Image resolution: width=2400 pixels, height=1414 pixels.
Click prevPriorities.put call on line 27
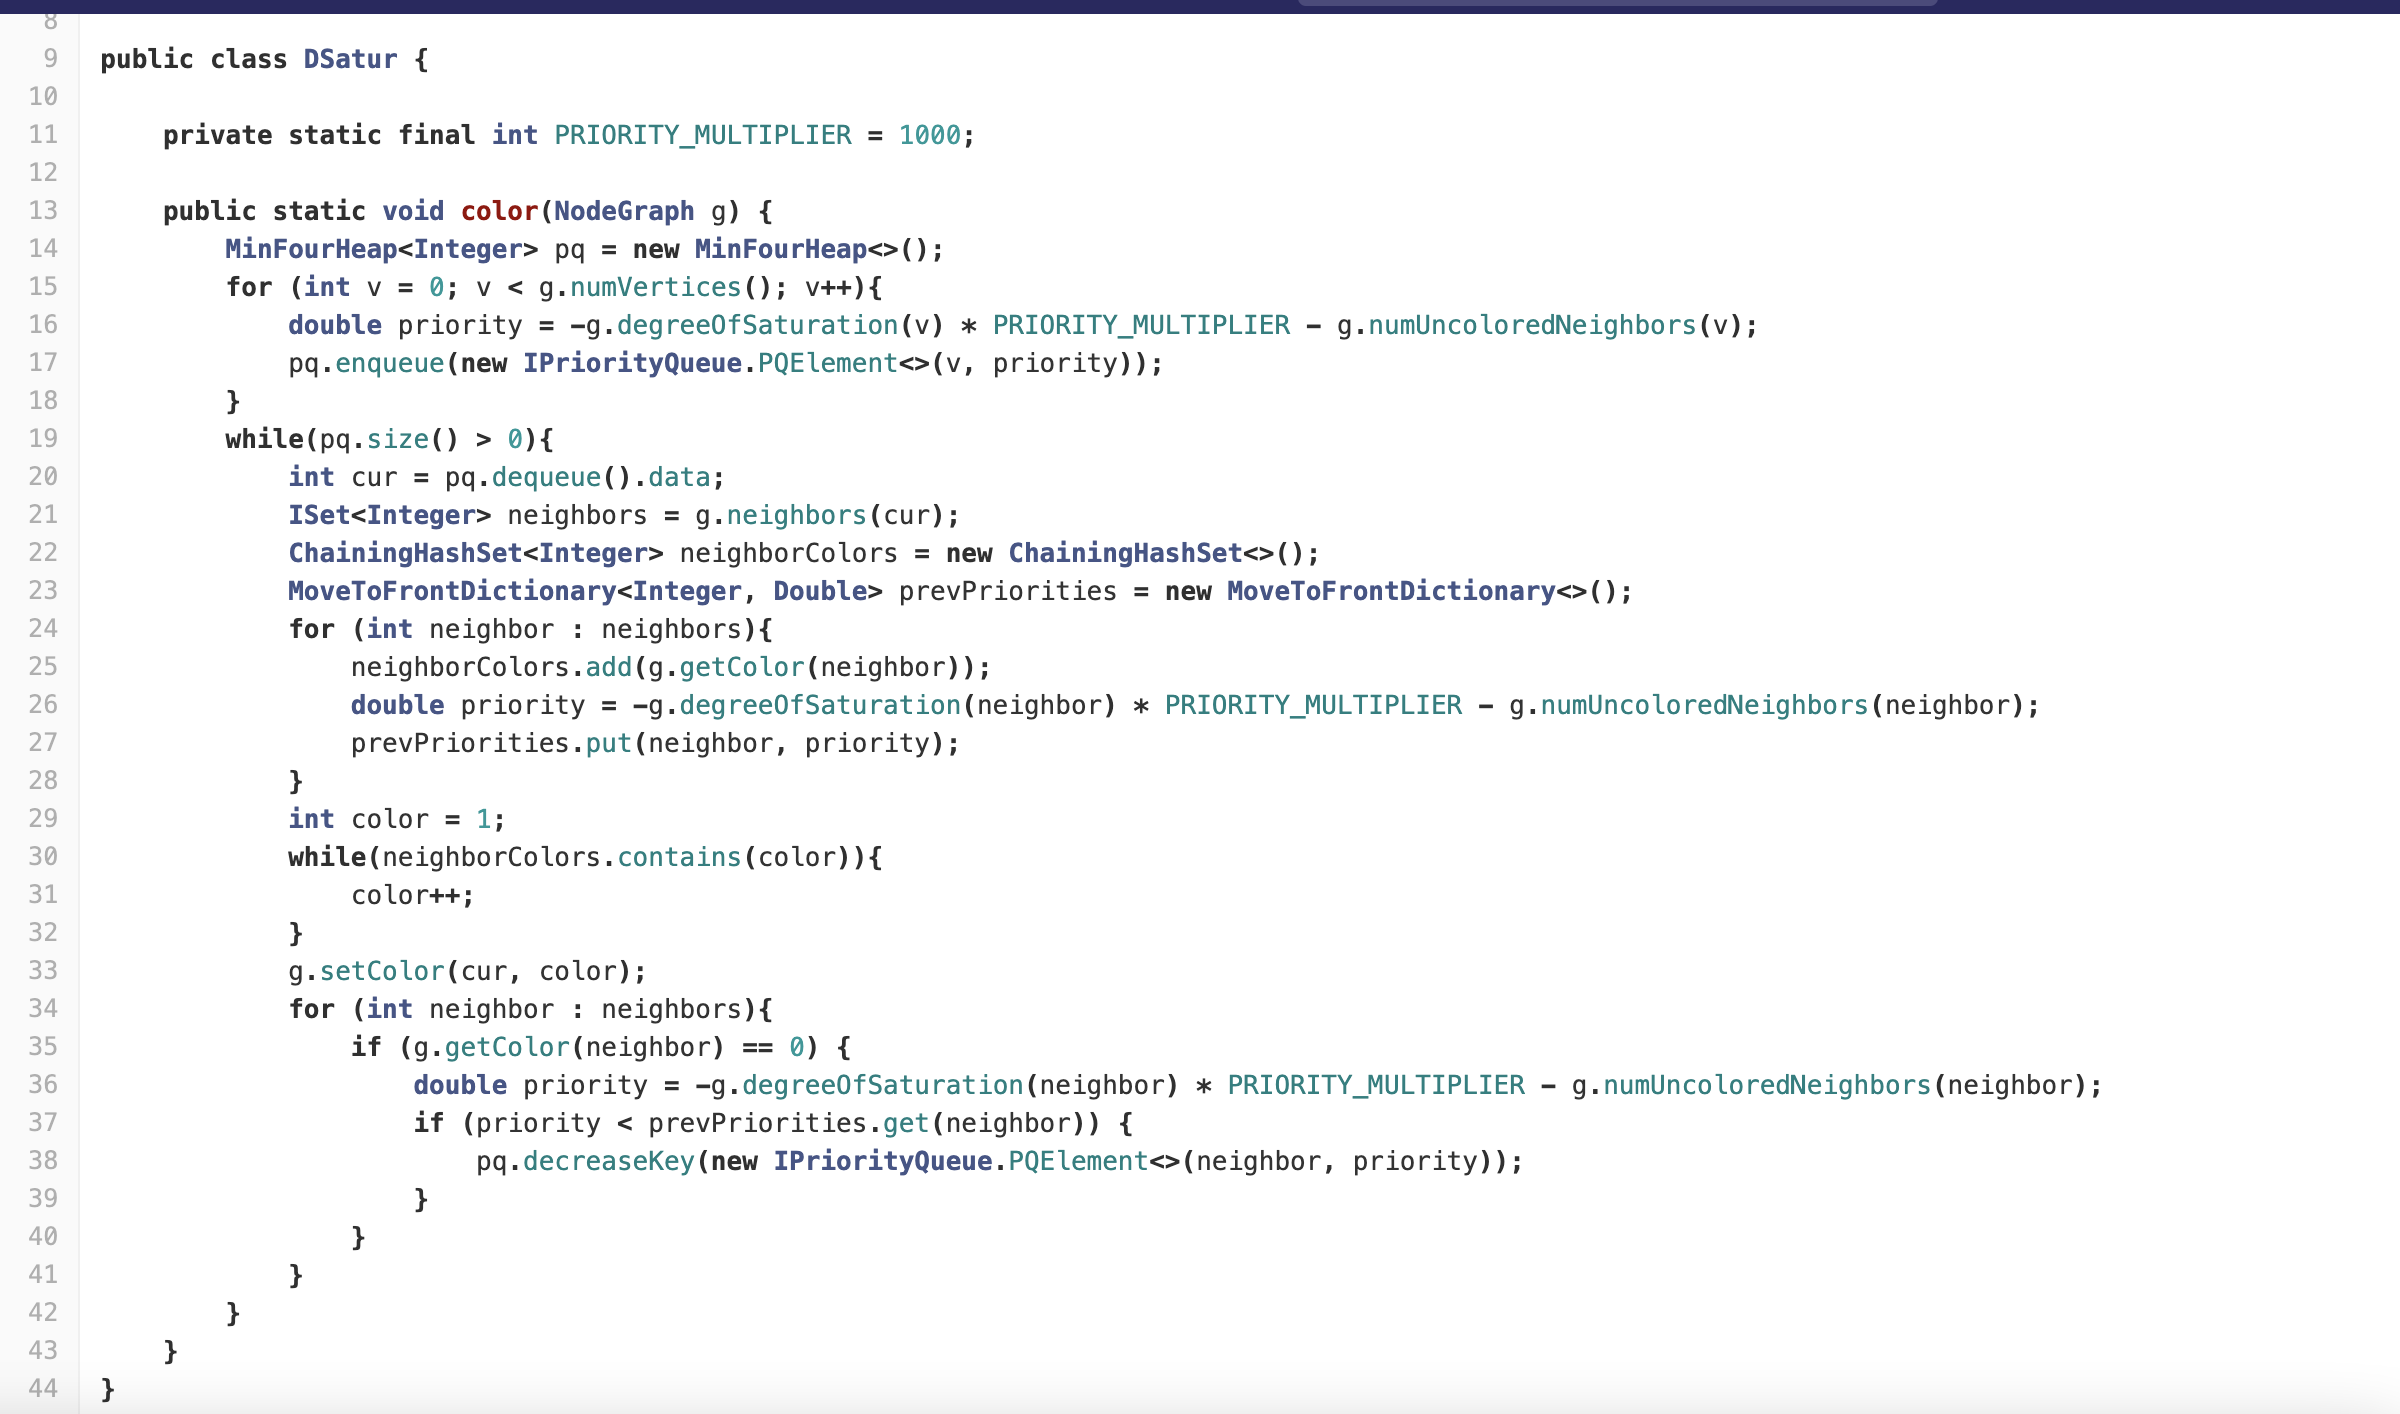point(608,743)
